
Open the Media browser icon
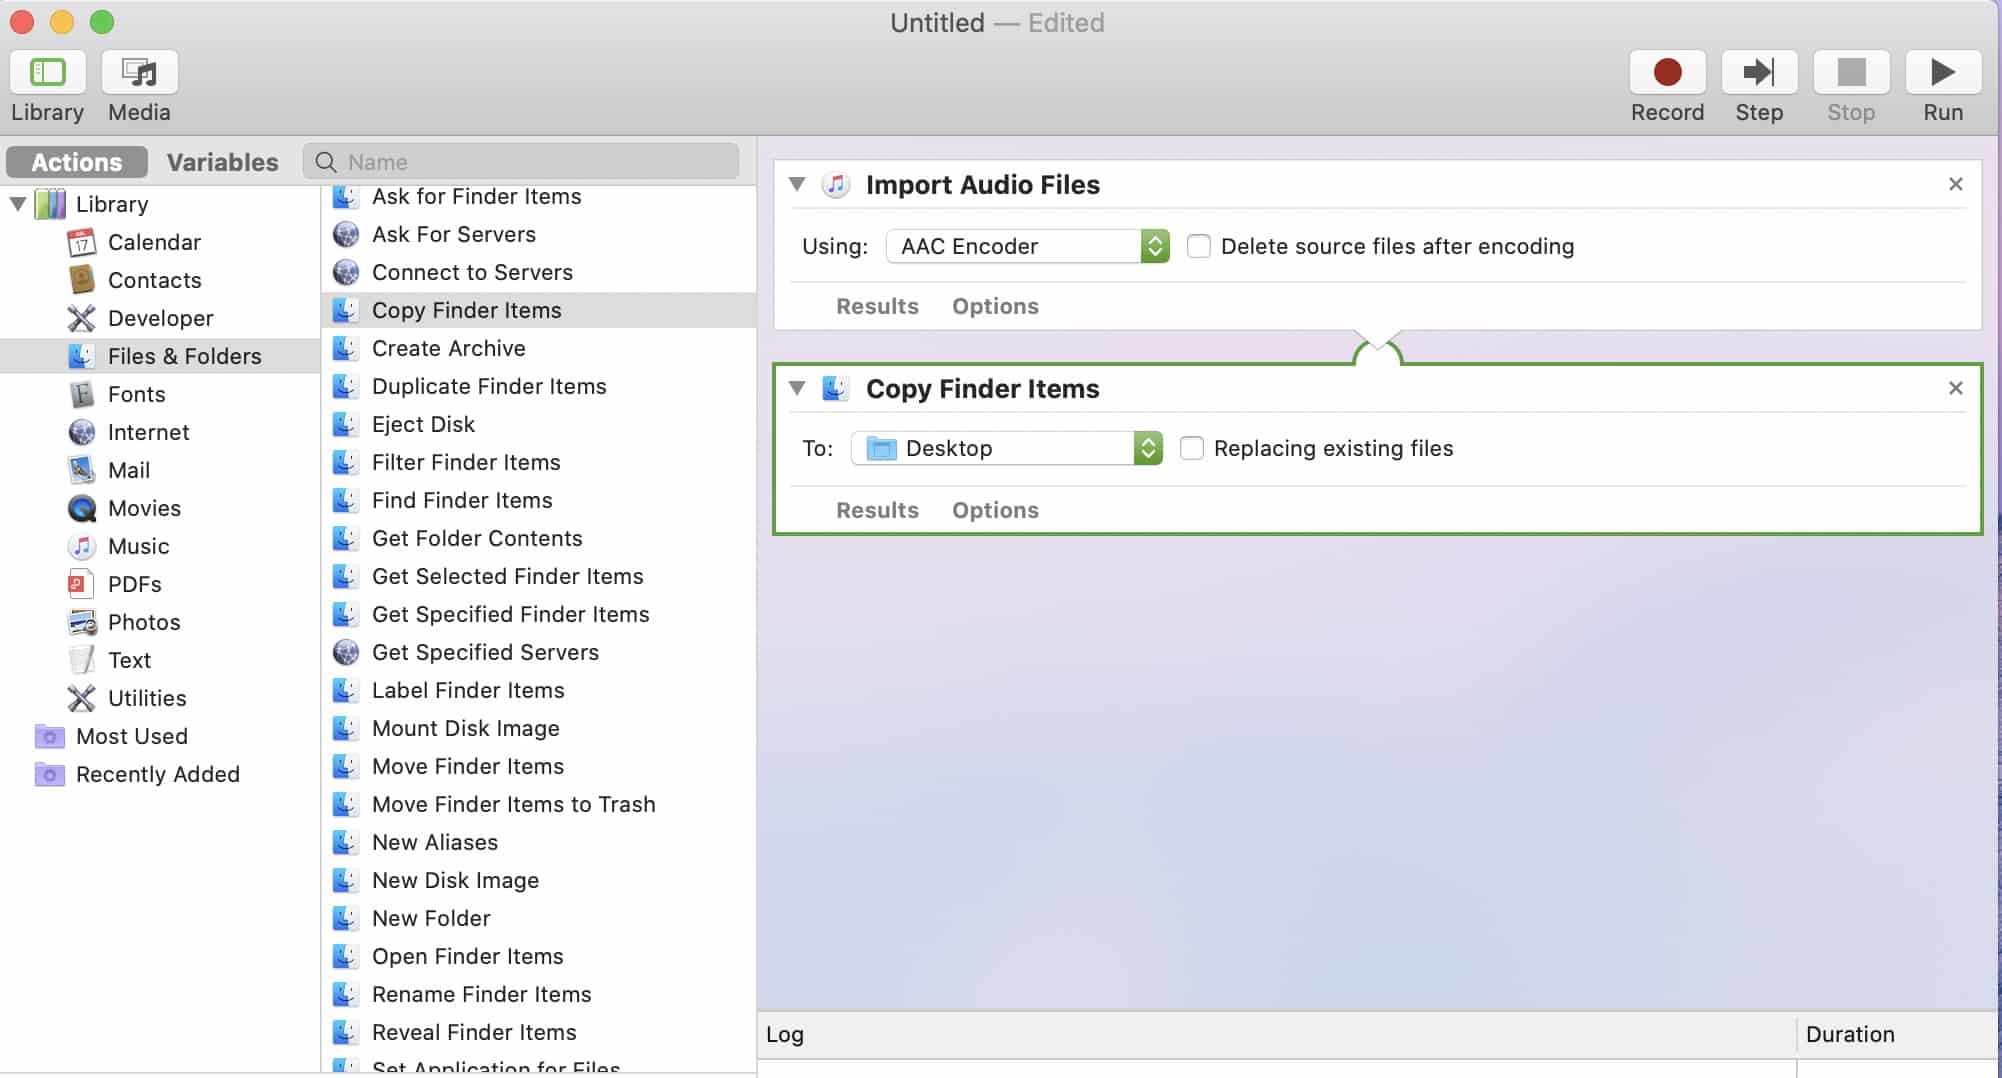[139, 73]
